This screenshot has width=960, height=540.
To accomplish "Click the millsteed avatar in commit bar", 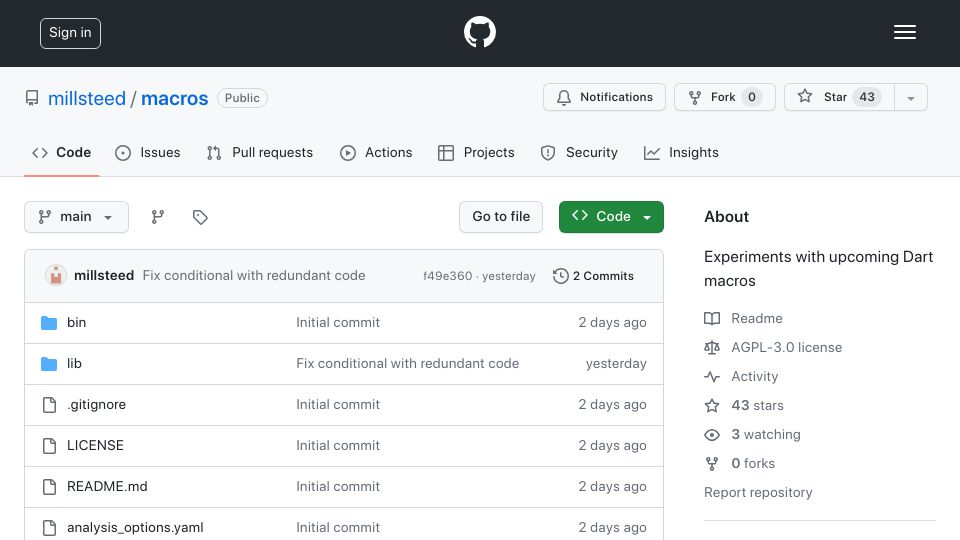I will (x=56, y=276).
